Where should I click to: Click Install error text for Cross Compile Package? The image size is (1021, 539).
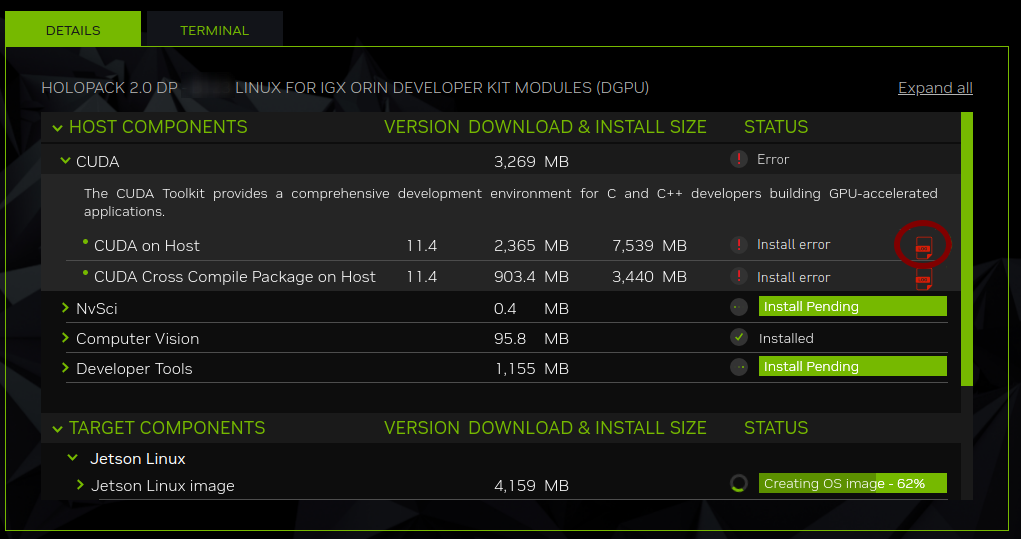(x=793, y=277)
